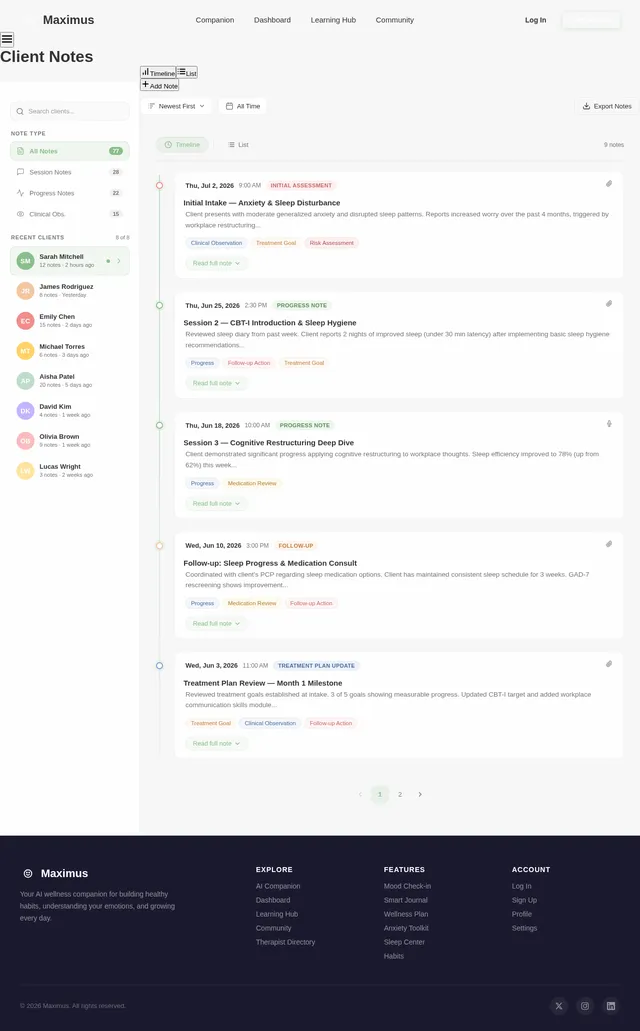Viewport: 640px width, 1031px height.
Task: Open the Newest First sort dropdown
Action: [176, 106]
